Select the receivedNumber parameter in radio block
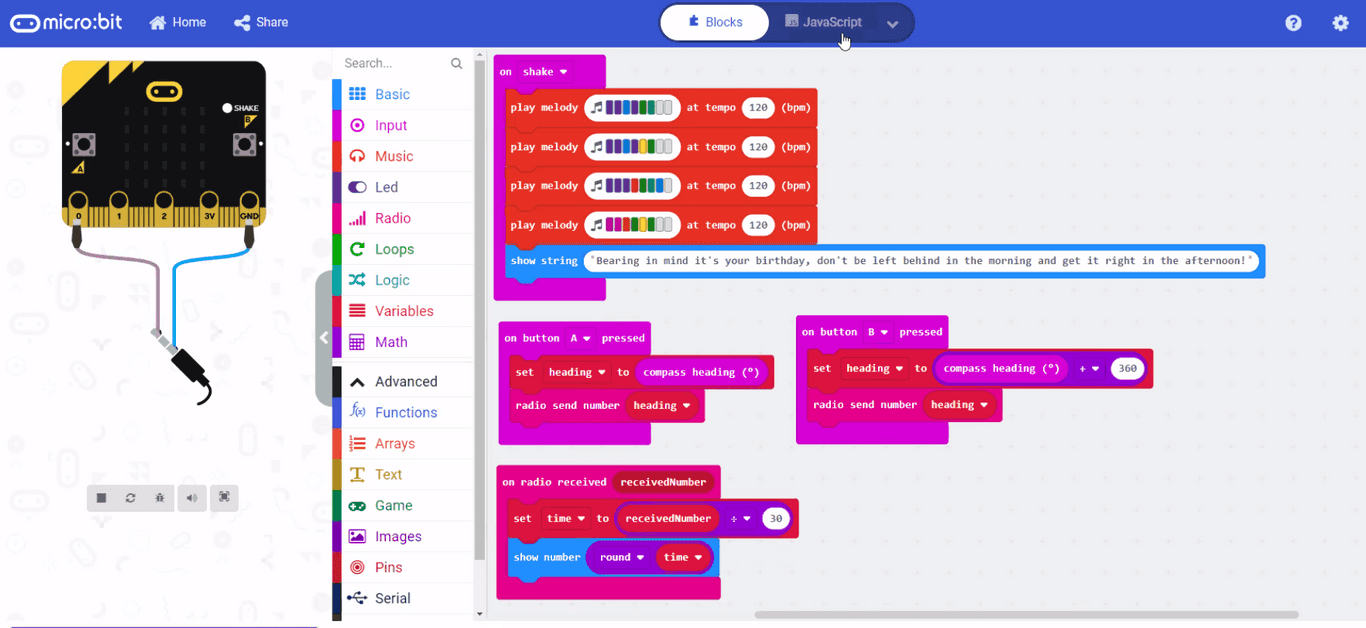 (663, 482)
